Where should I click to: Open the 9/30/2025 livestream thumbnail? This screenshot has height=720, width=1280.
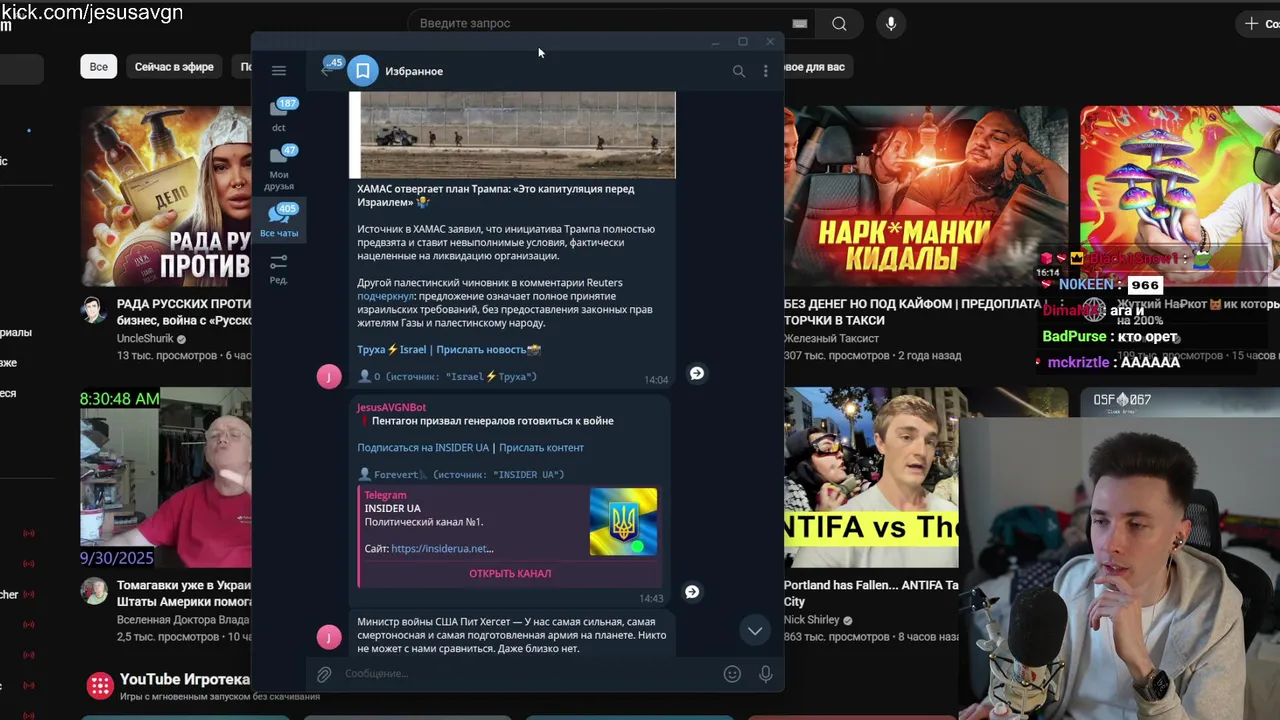(x=166, y=478)
